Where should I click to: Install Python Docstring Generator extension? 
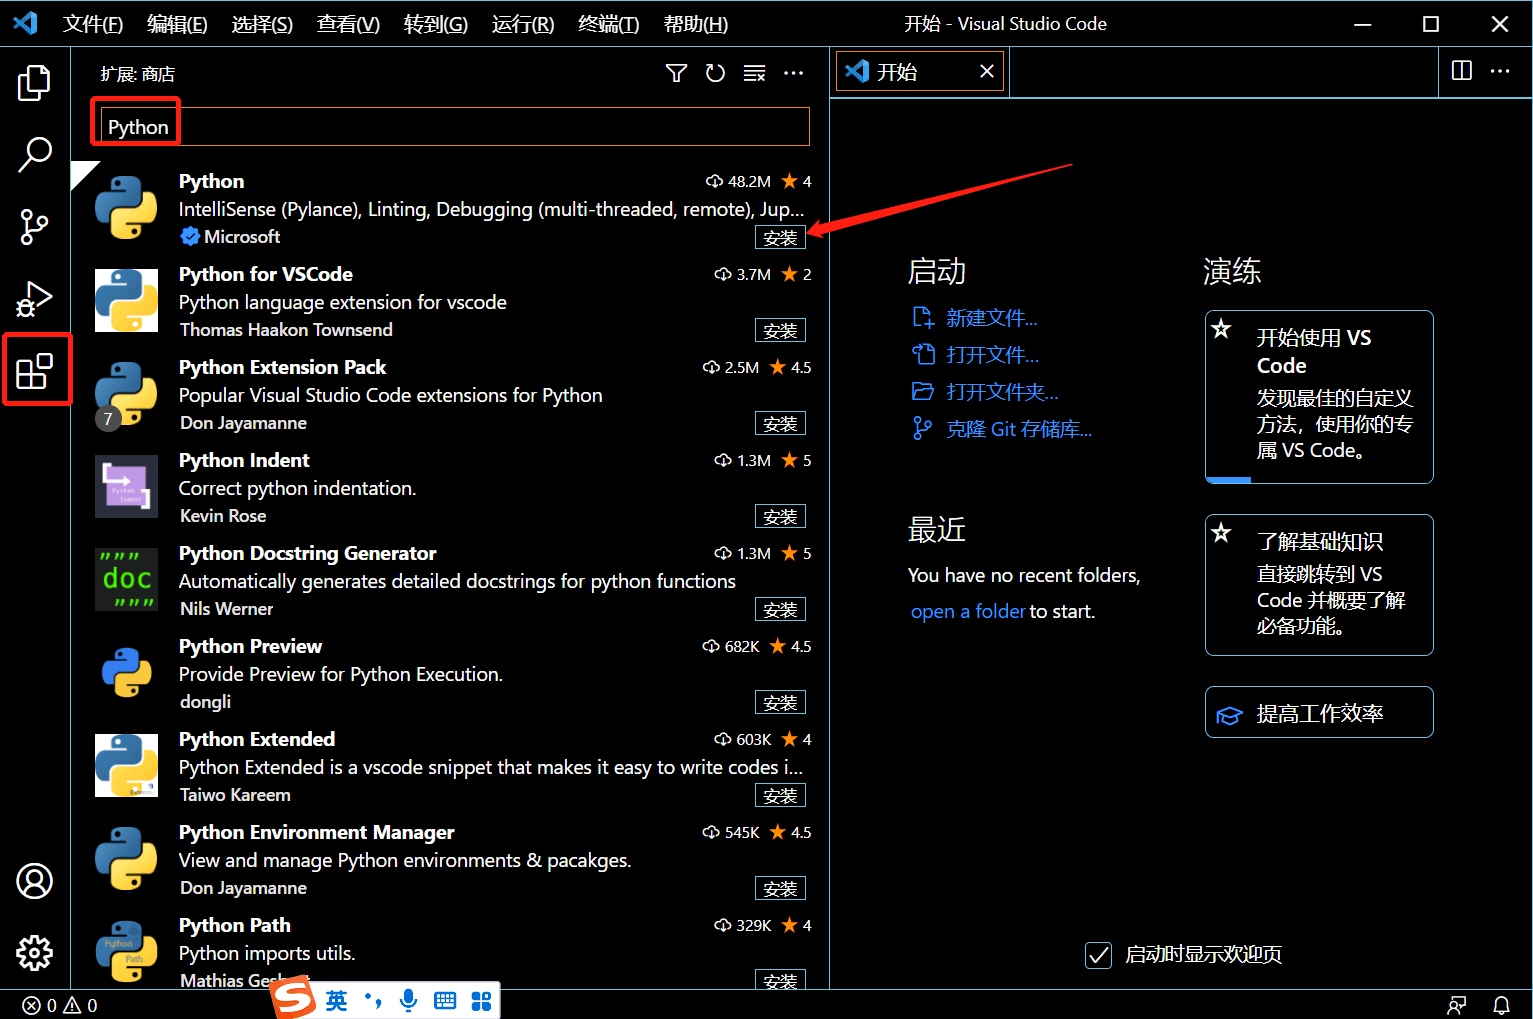(x=780, y=609)
